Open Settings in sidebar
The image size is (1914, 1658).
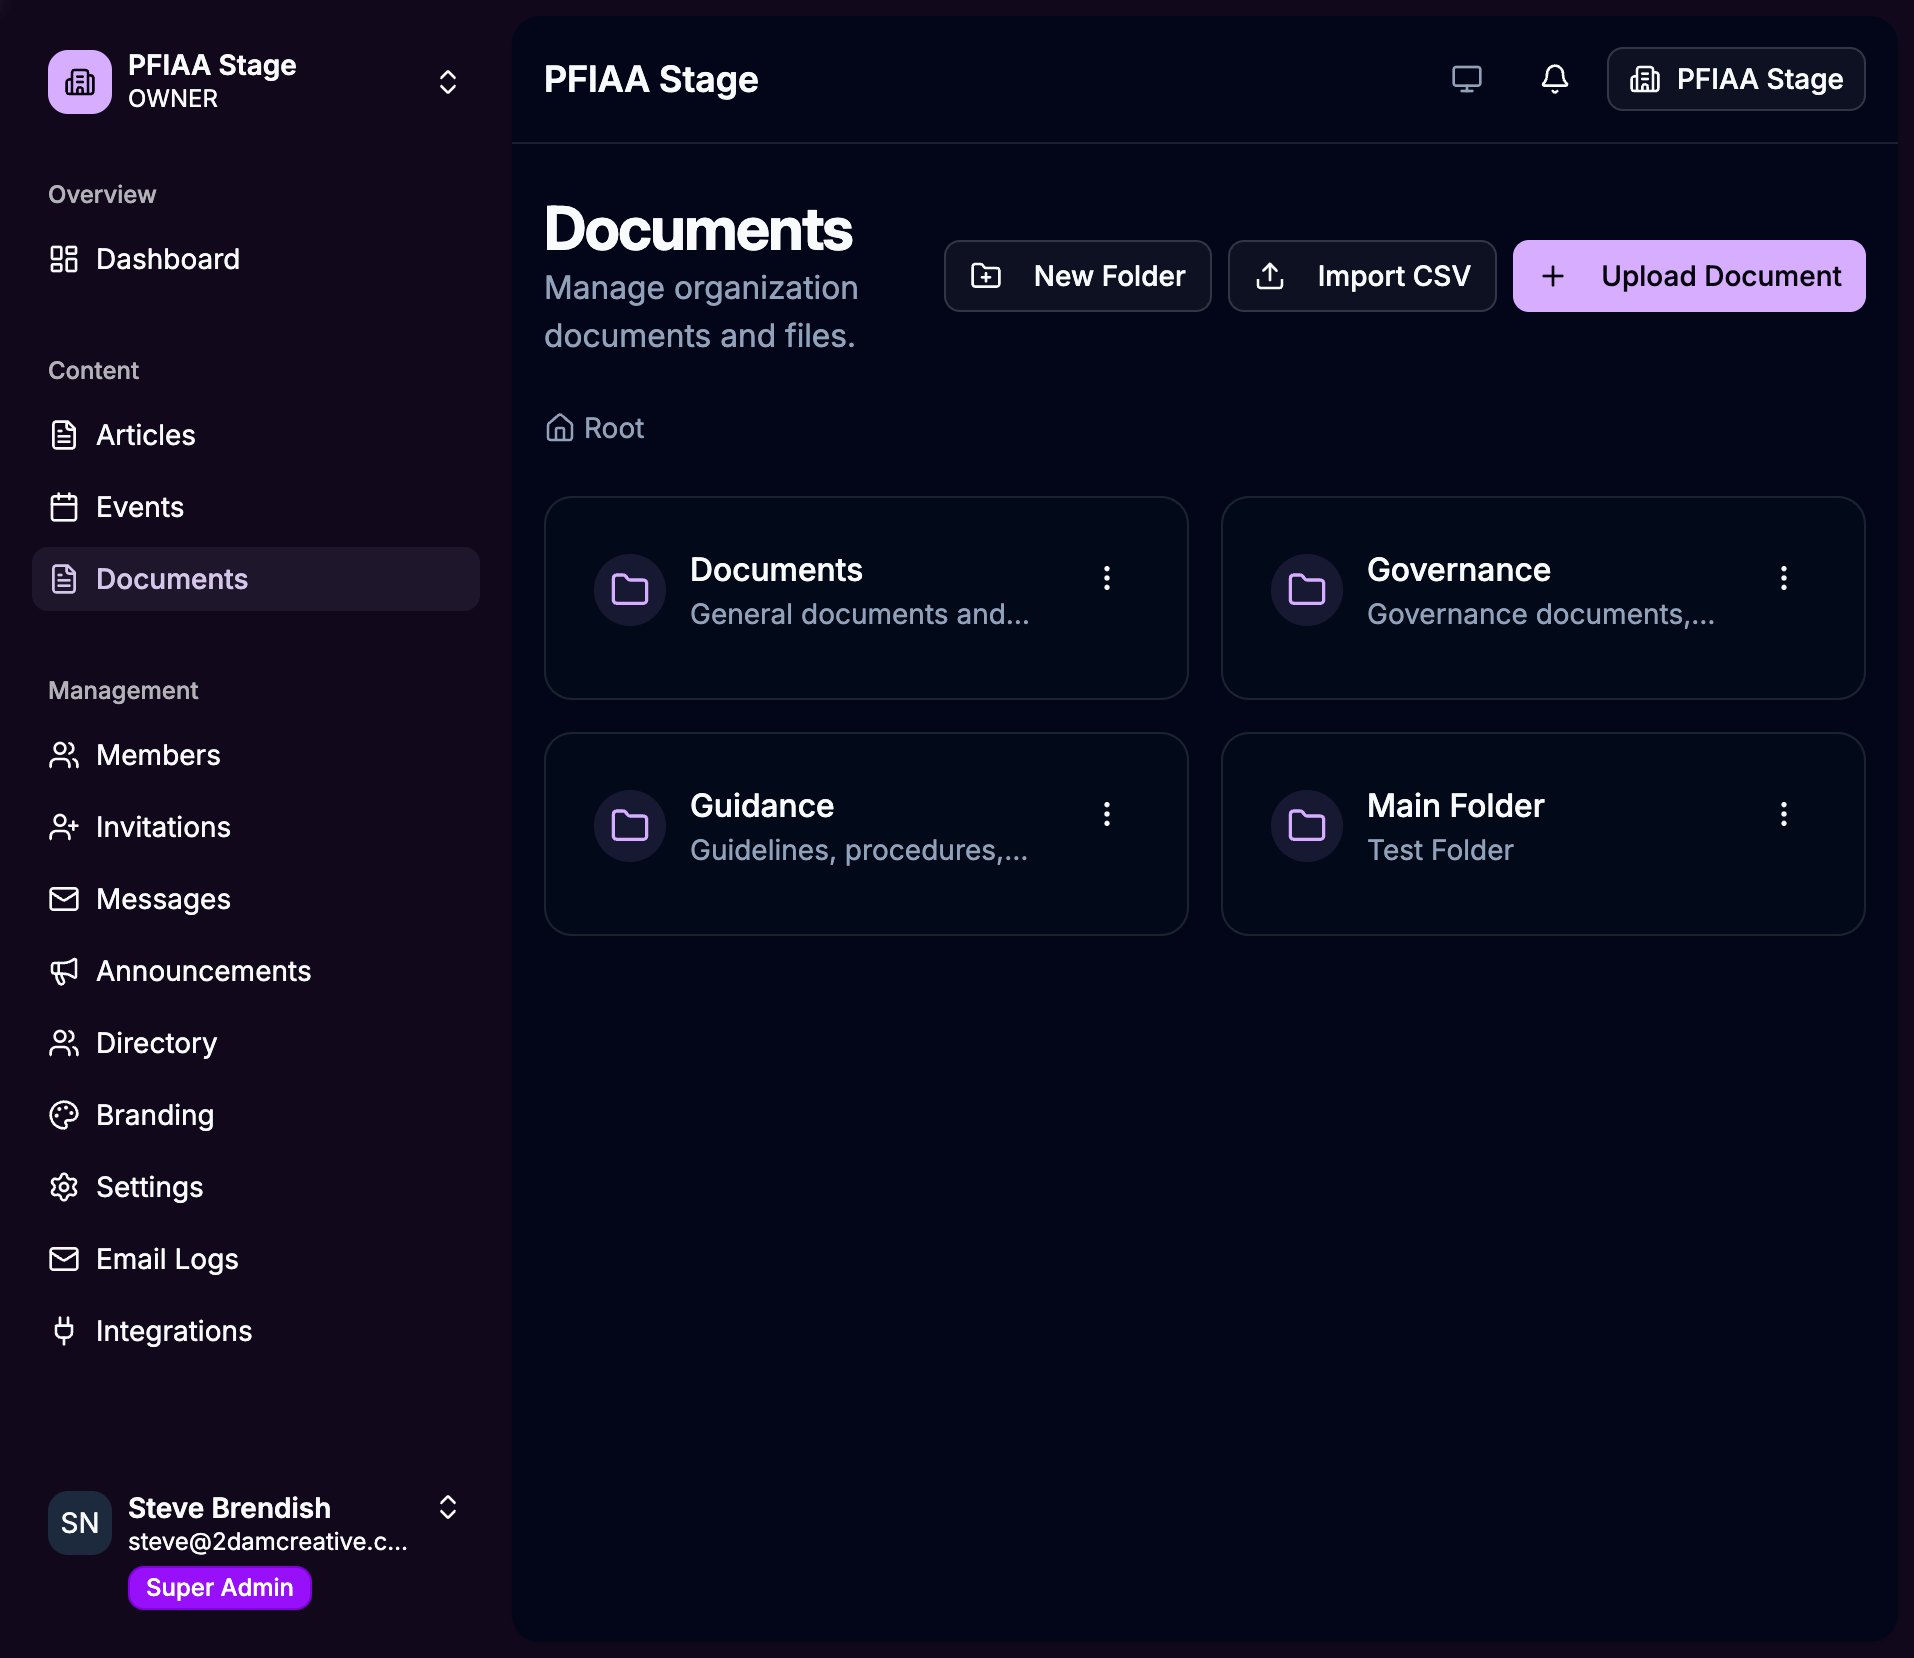point(256,1187)
